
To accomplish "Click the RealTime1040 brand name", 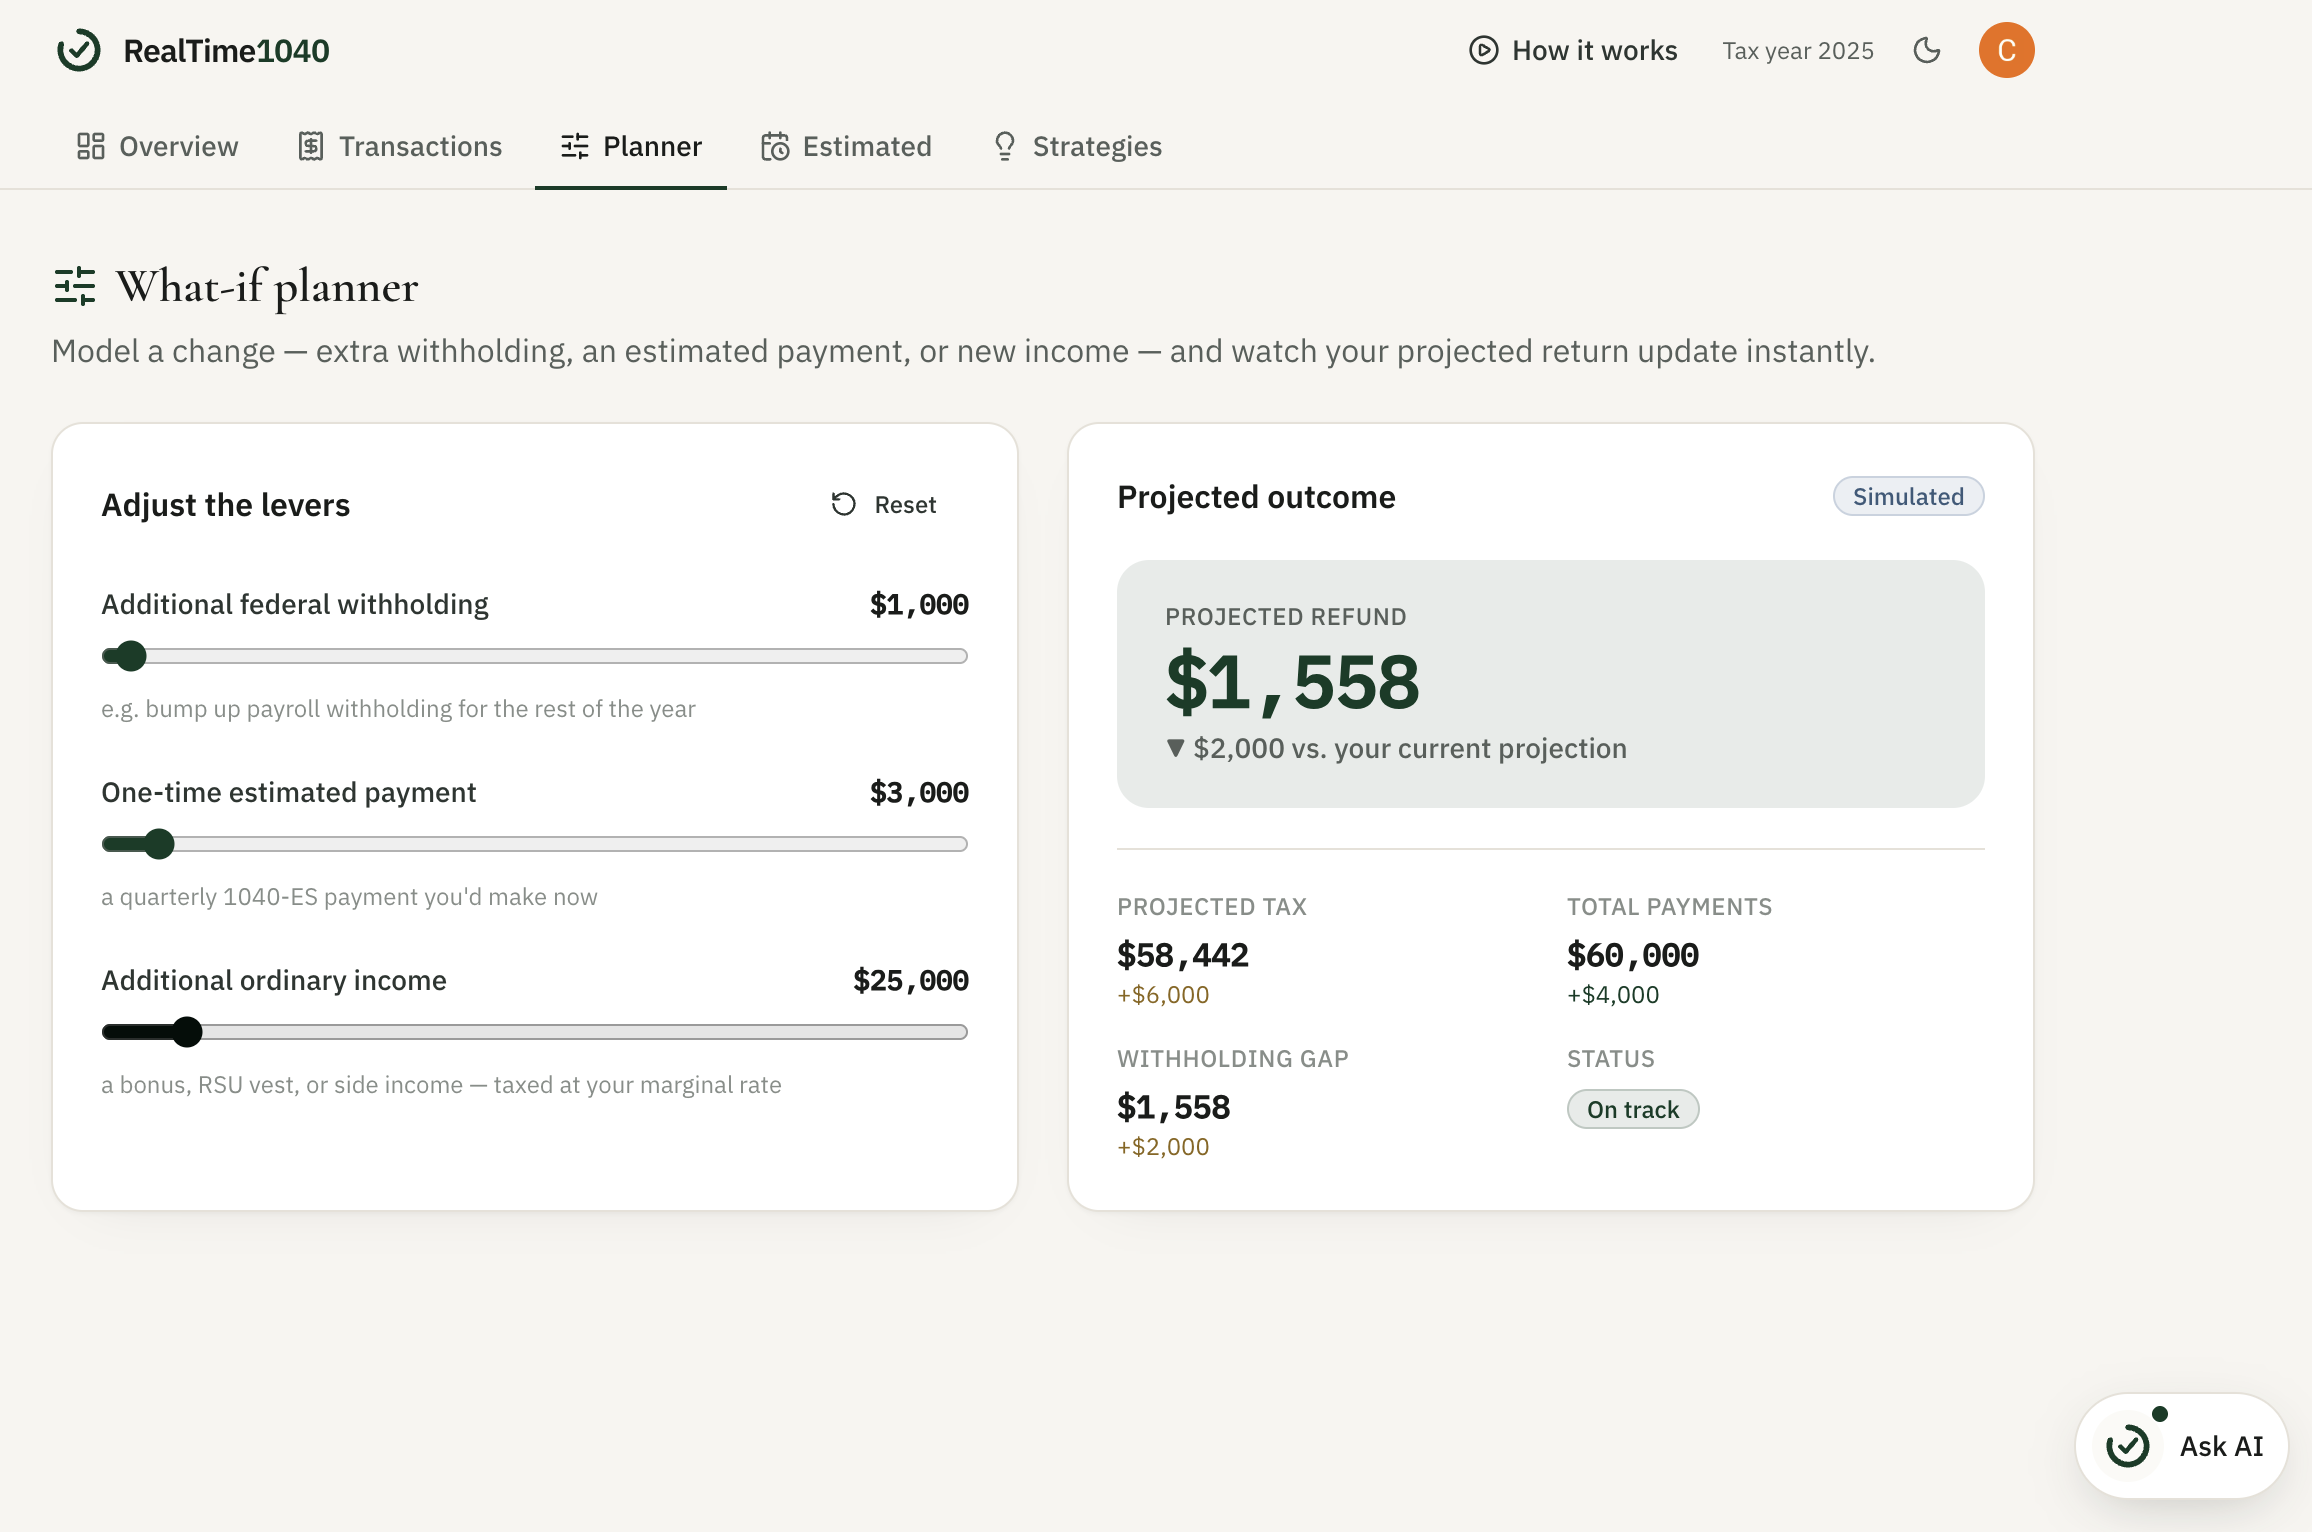I will click(226, 51).
